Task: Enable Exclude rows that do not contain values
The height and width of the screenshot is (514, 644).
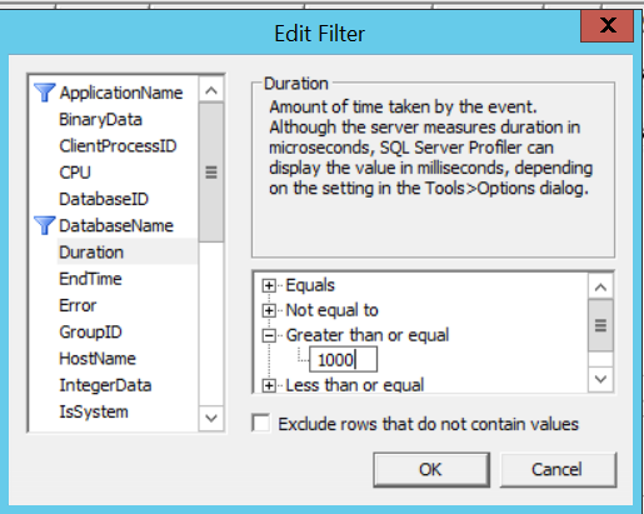Action: (x=261, y=423)
